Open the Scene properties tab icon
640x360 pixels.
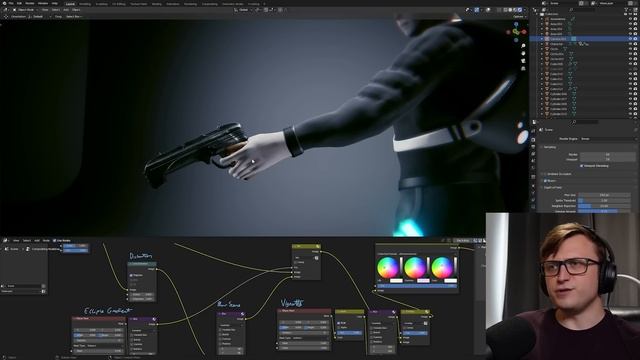pos(533,161)
